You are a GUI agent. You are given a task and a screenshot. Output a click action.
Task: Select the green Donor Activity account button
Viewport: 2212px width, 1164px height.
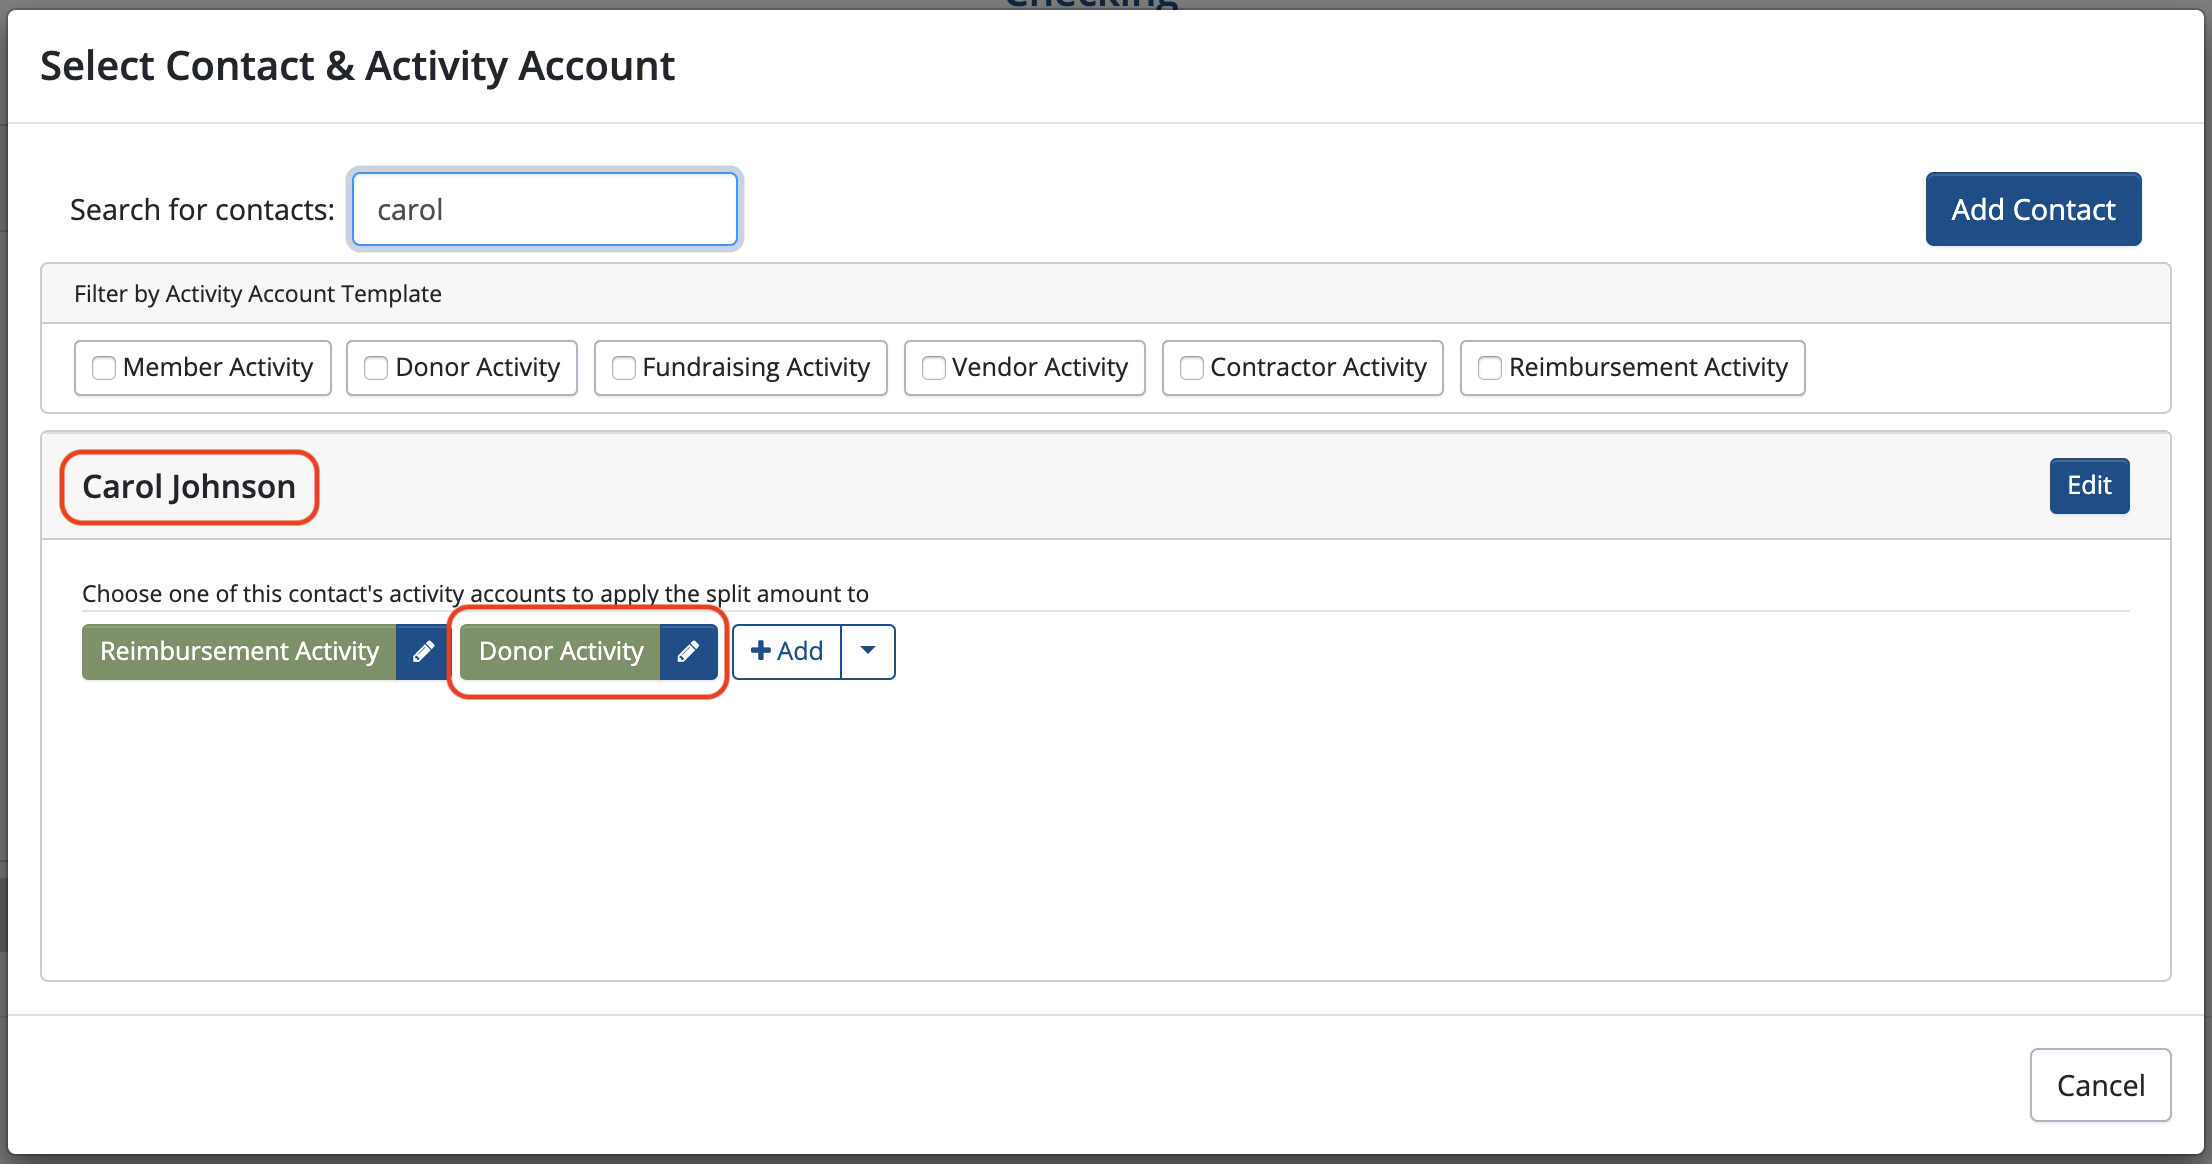point(560,652)
